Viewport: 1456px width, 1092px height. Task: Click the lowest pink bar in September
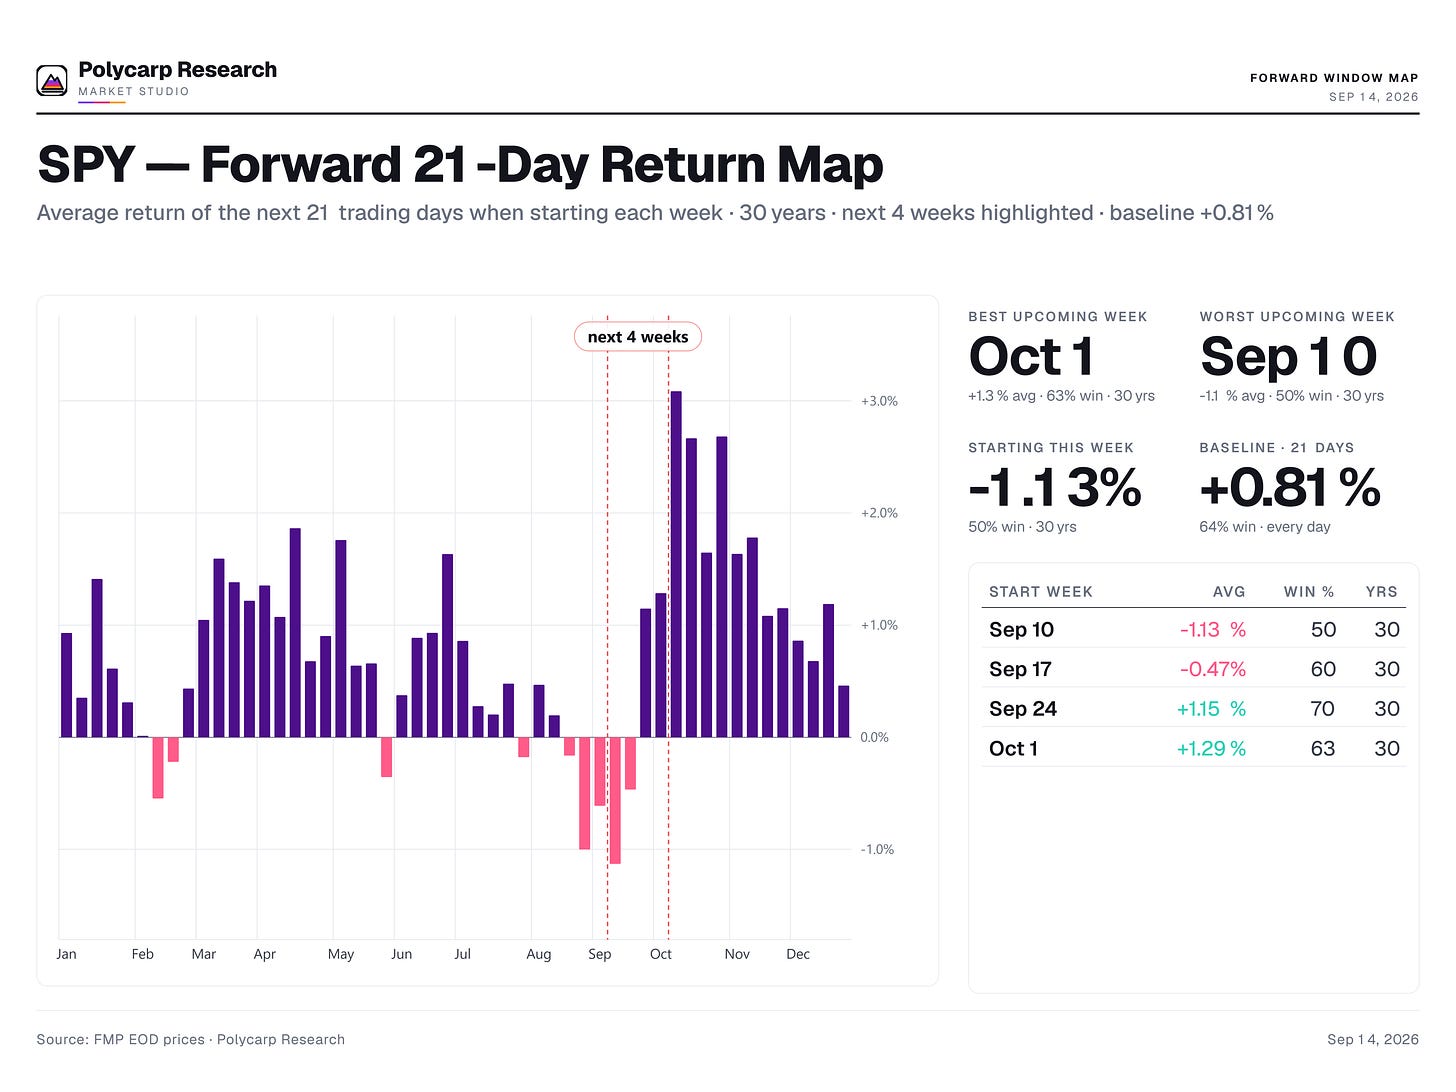[x=615, y=800]
